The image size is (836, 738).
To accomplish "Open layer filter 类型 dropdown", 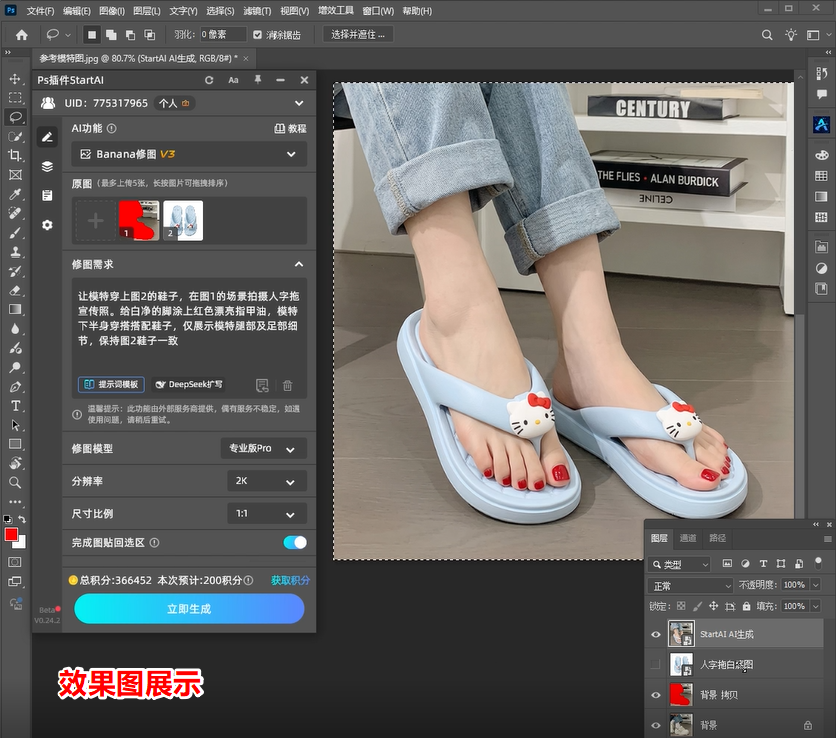I will coord(680,564).
